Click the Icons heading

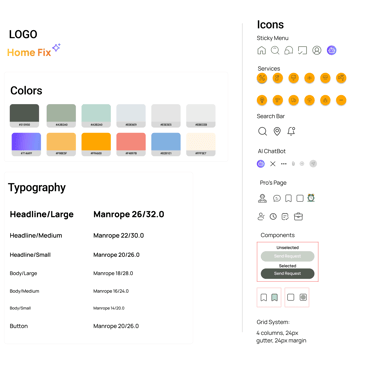[270, 25]
